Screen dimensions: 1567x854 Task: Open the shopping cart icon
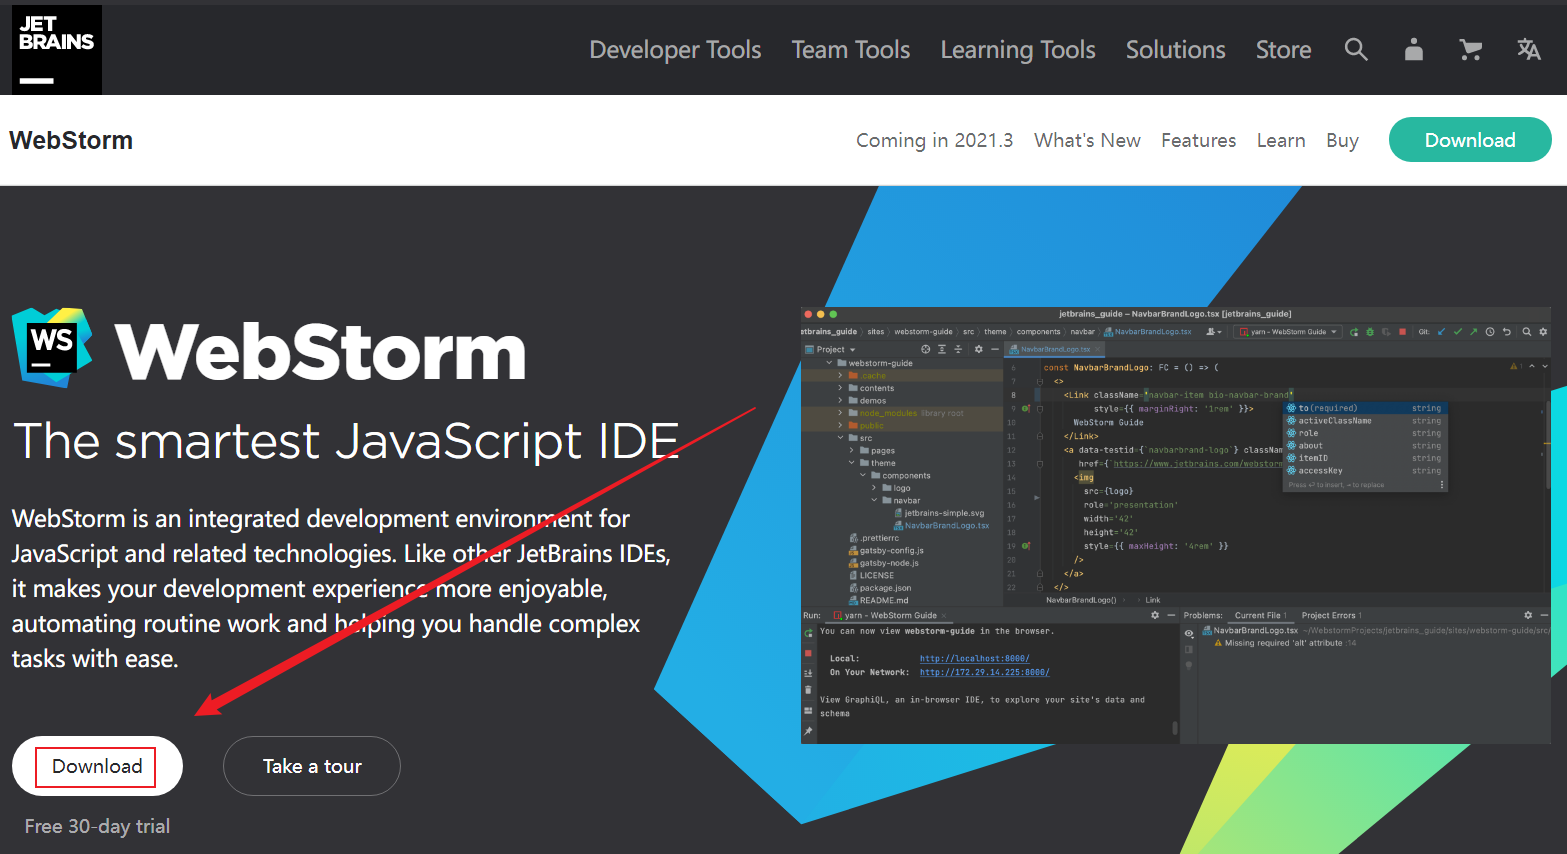point(1471,49)
